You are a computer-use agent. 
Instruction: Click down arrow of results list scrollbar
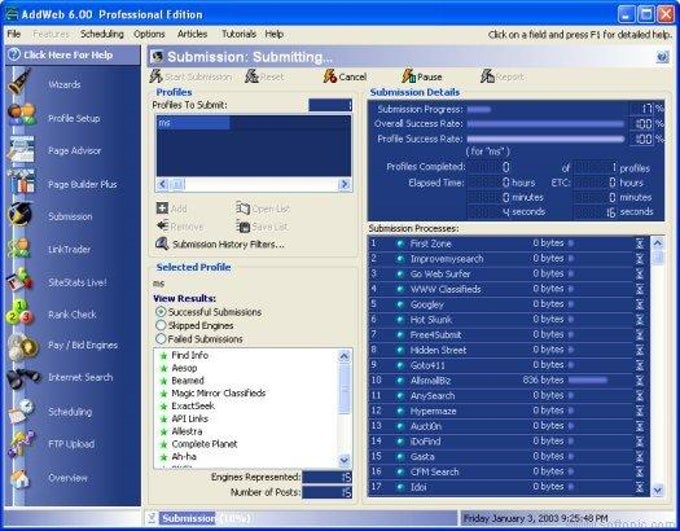(344, 460)
